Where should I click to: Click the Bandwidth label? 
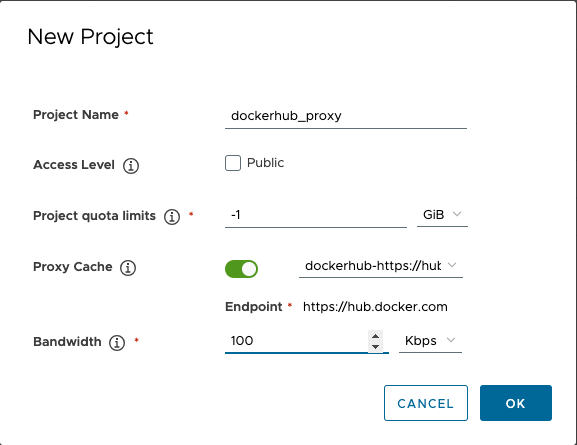[67, 342]
